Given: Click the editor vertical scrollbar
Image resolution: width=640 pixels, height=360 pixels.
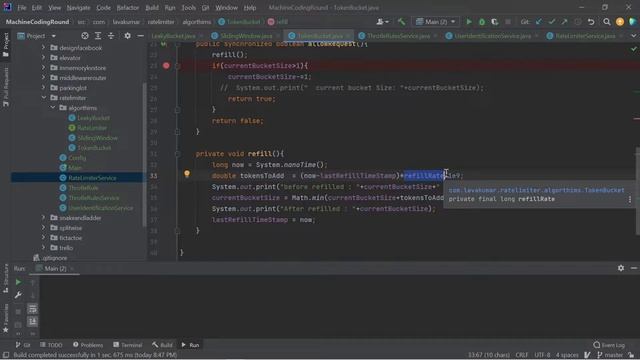Looking at the screenshot, I should [637, 191].
